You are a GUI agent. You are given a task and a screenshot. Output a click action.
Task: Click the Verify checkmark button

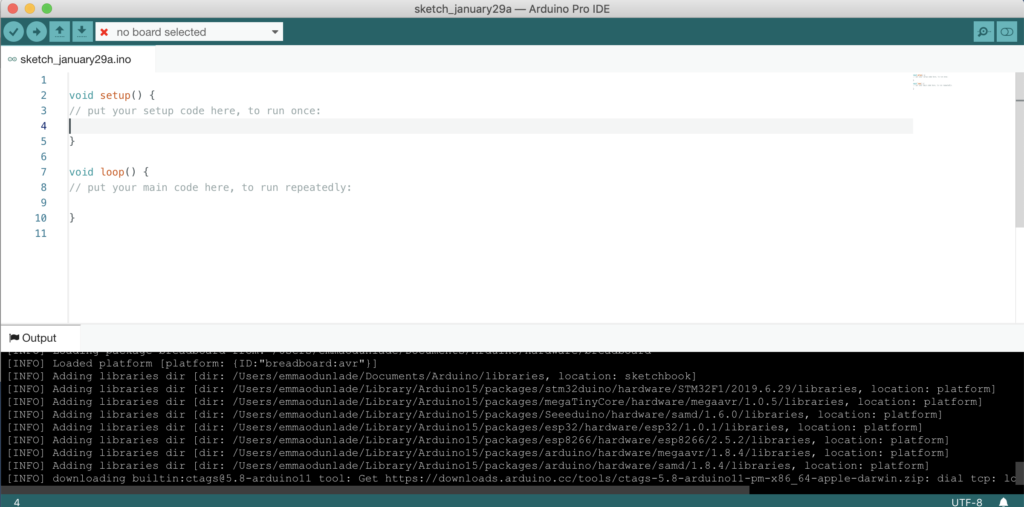(x=14, y=32)
